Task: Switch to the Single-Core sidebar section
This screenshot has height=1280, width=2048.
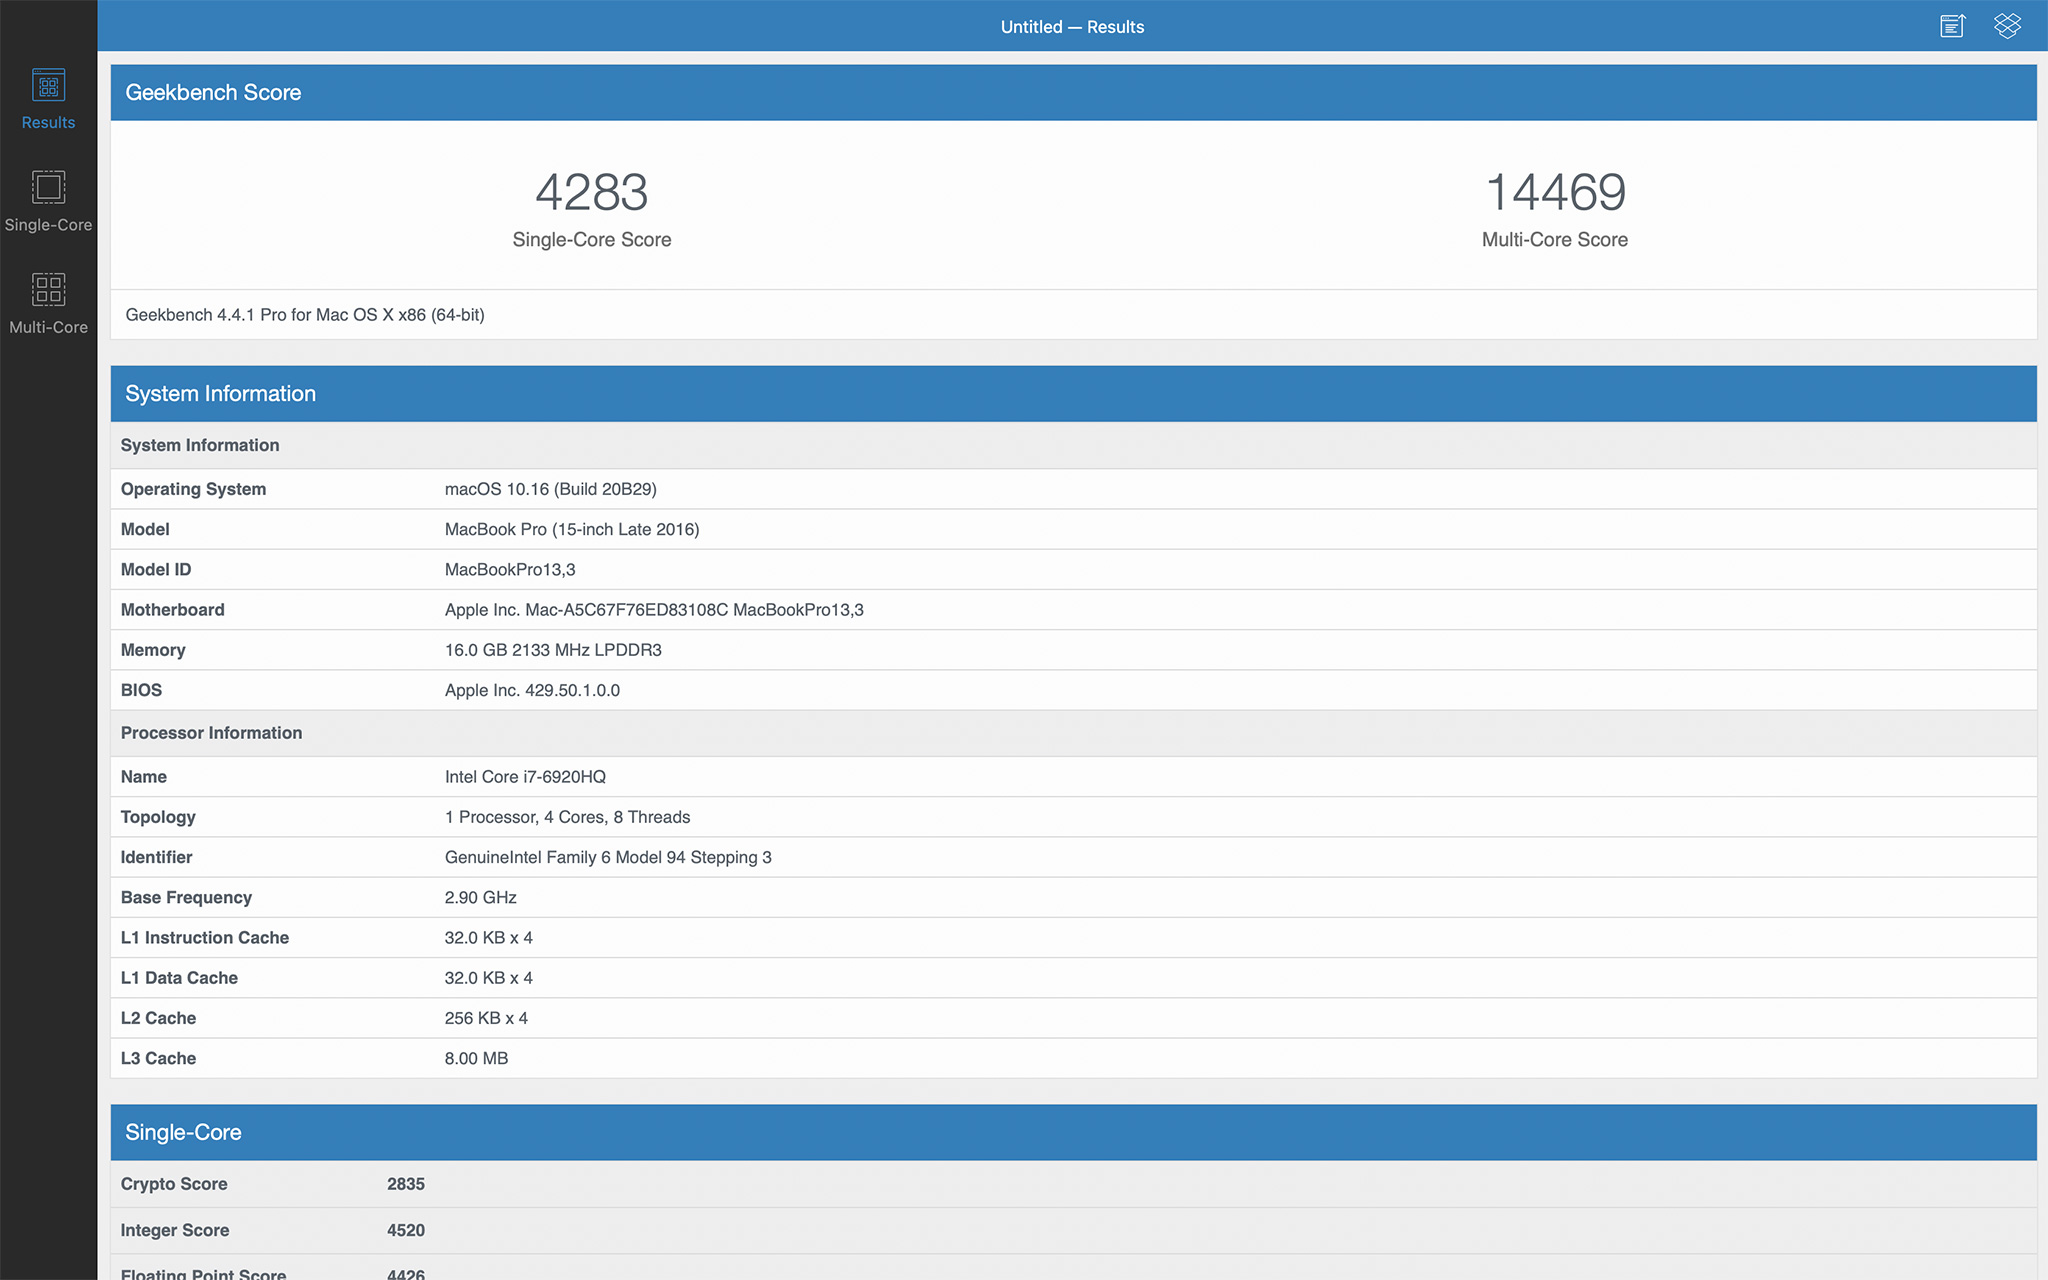Action: point(48,201)
